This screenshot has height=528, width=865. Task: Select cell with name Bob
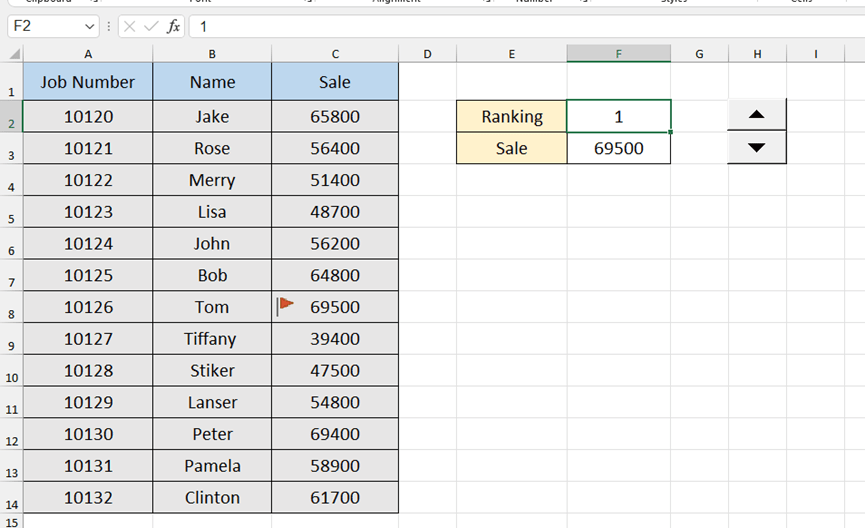click(x=212, y=275)
